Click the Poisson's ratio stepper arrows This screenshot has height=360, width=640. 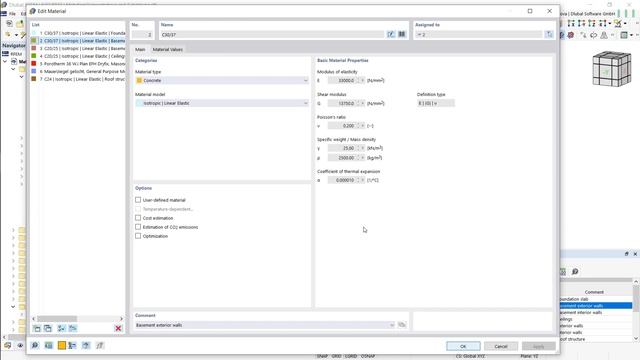coord(359,126)
